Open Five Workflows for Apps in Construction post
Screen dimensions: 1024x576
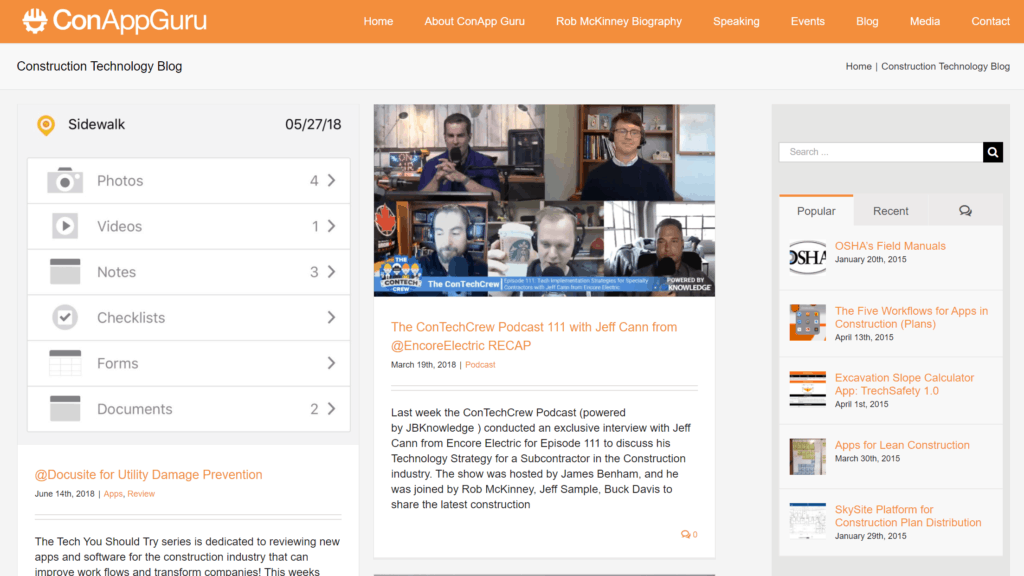click(x=911, y=317)
